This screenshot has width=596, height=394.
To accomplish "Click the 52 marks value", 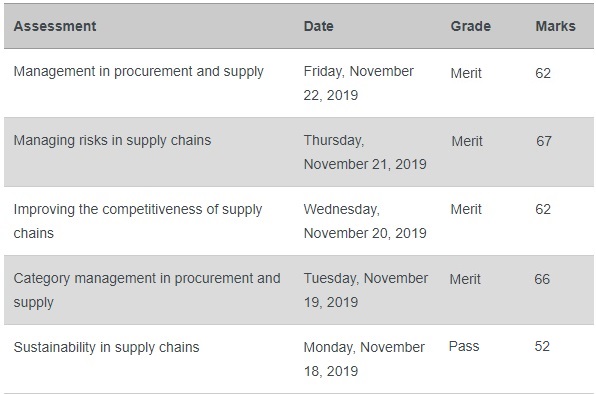I will pyautogui.click(x=542, y=346).
